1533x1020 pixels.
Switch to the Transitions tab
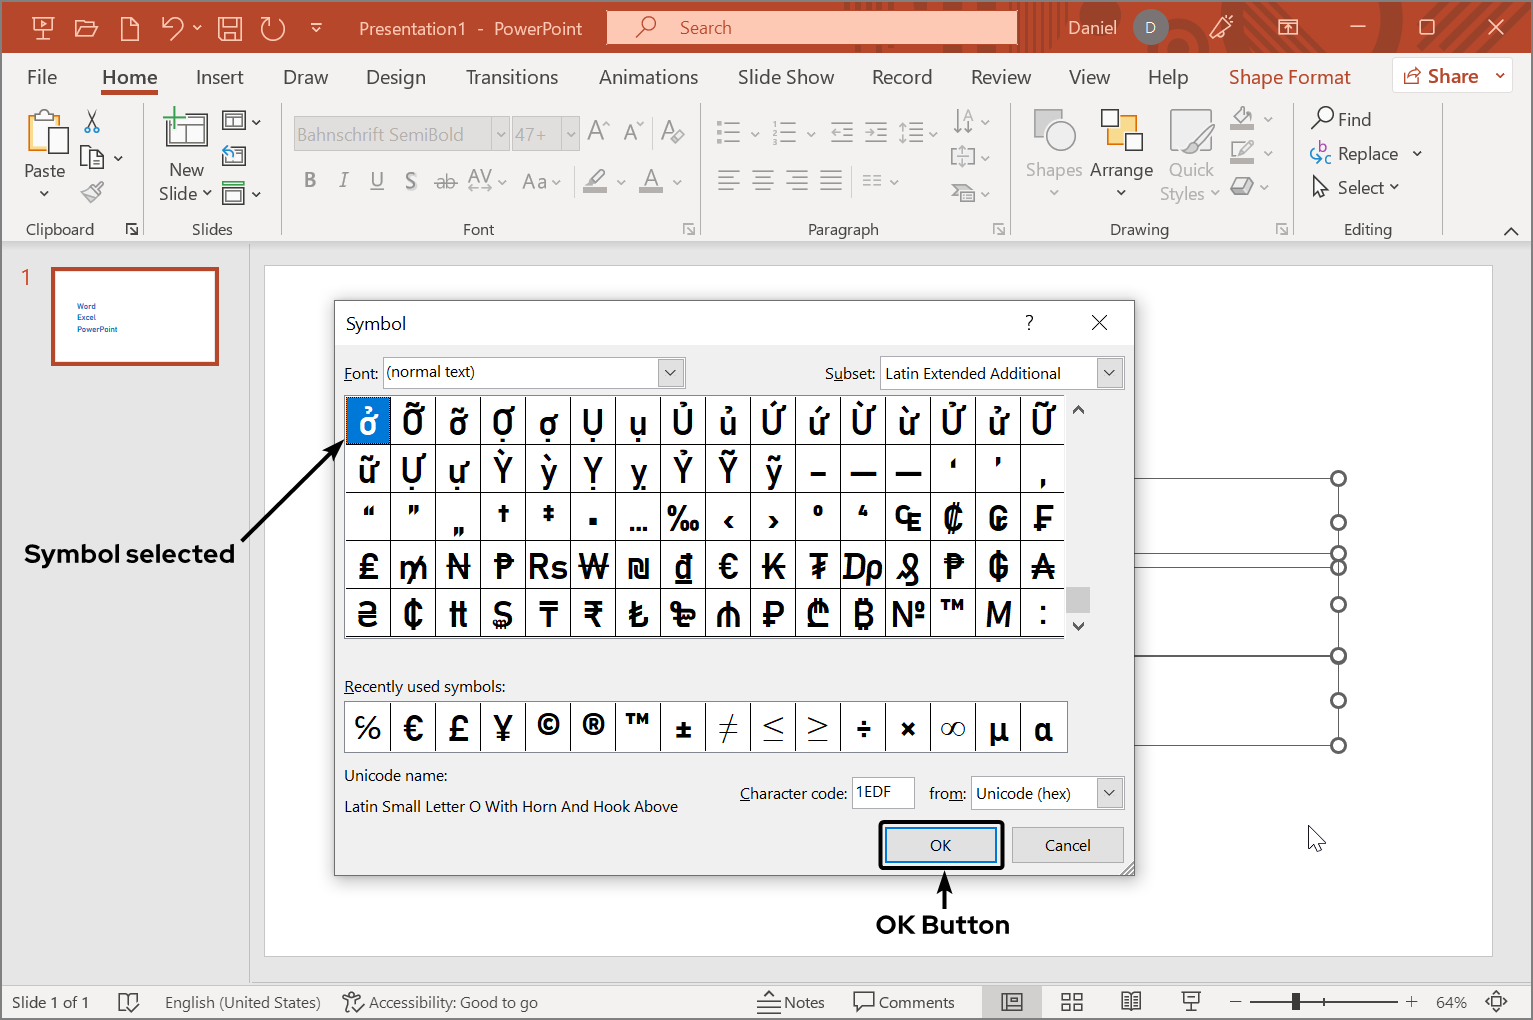512,77
